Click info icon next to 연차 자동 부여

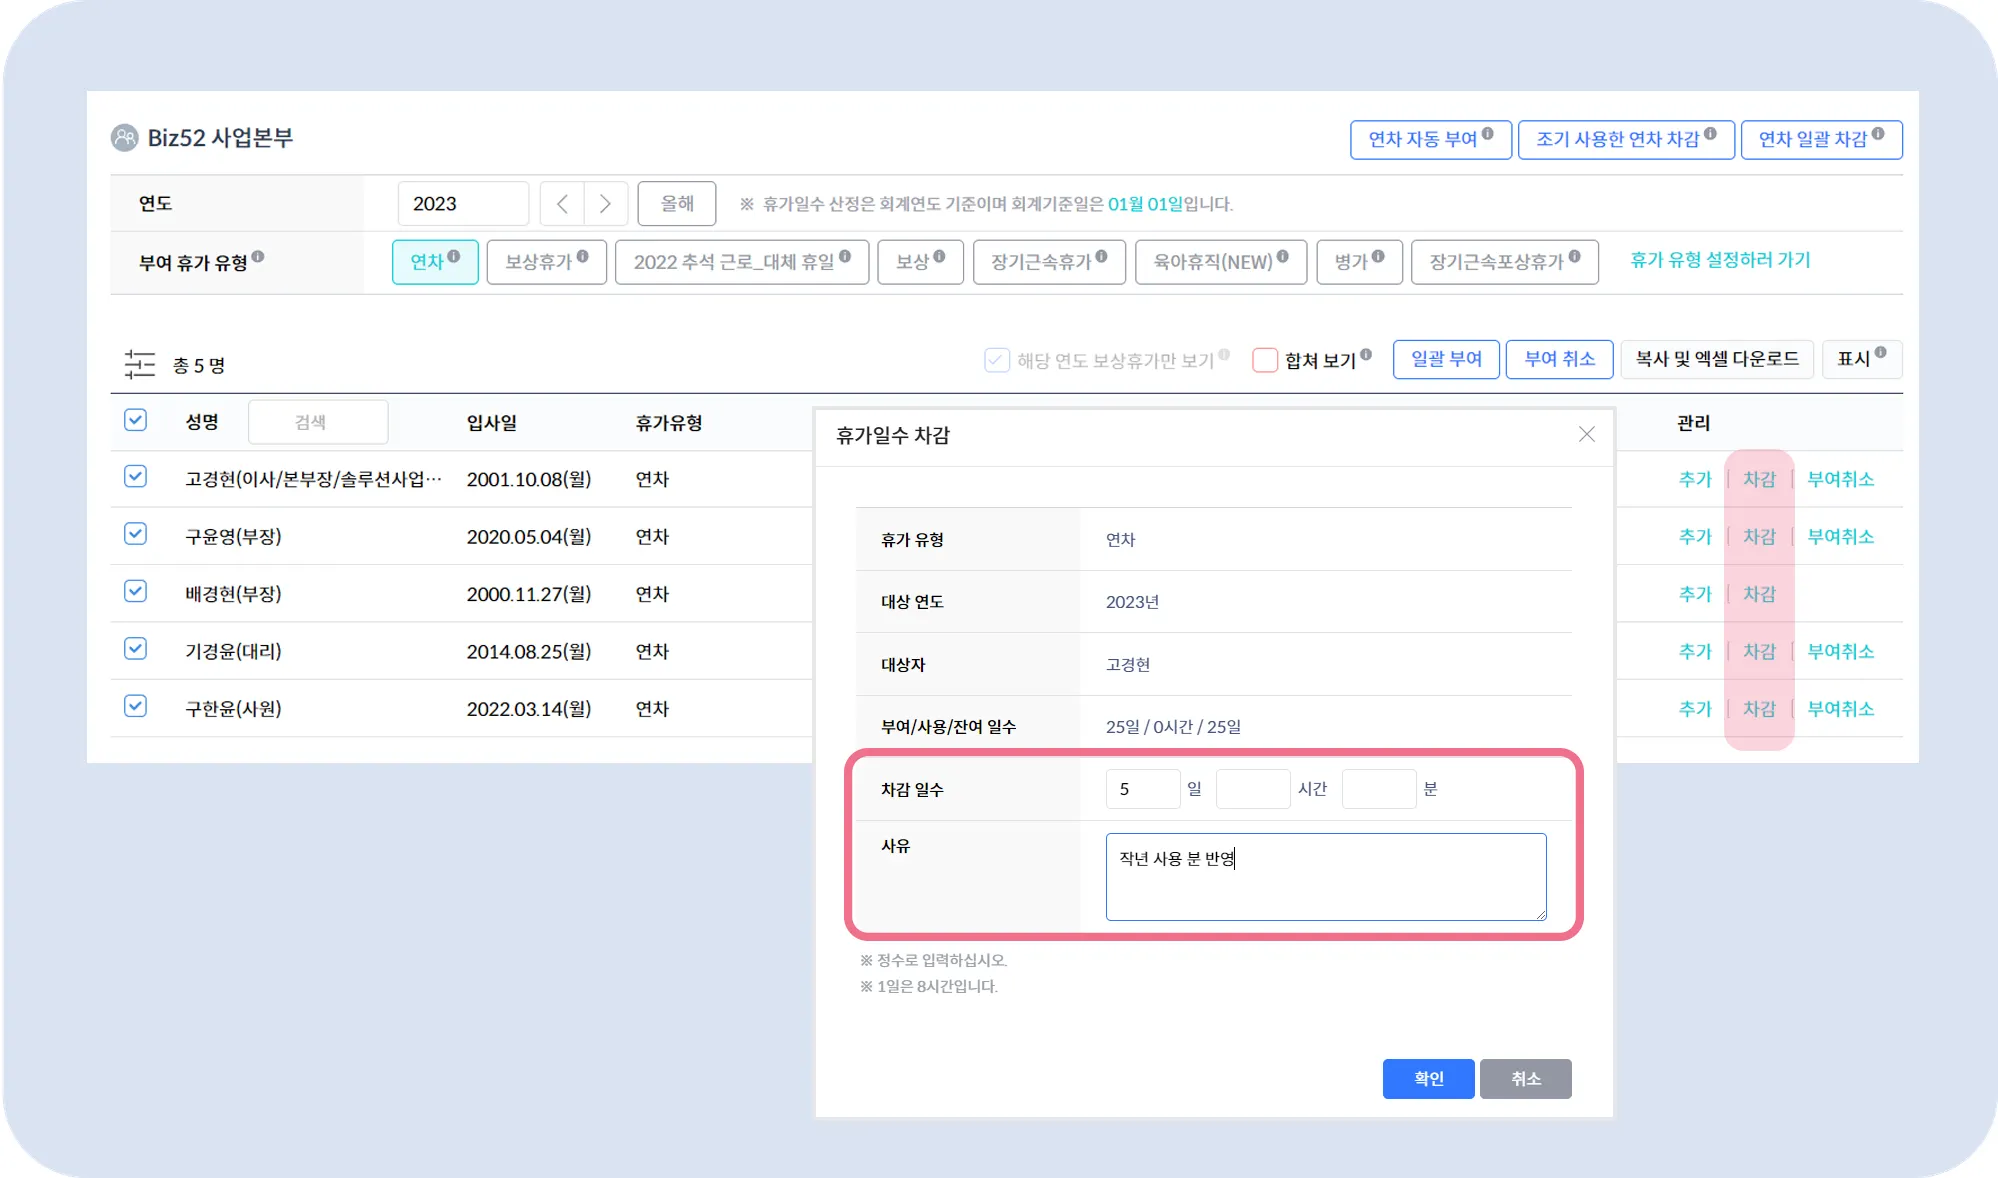(x=1488, y=134)
